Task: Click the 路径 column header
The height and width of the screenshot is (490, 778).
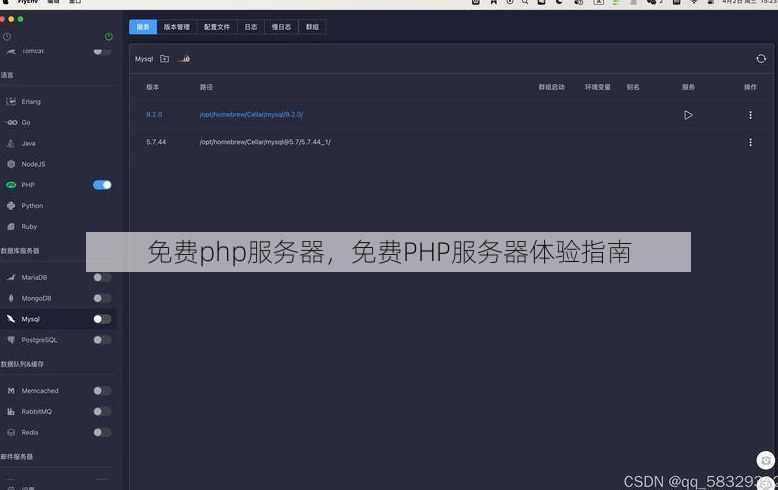Action: coord(206,87)
